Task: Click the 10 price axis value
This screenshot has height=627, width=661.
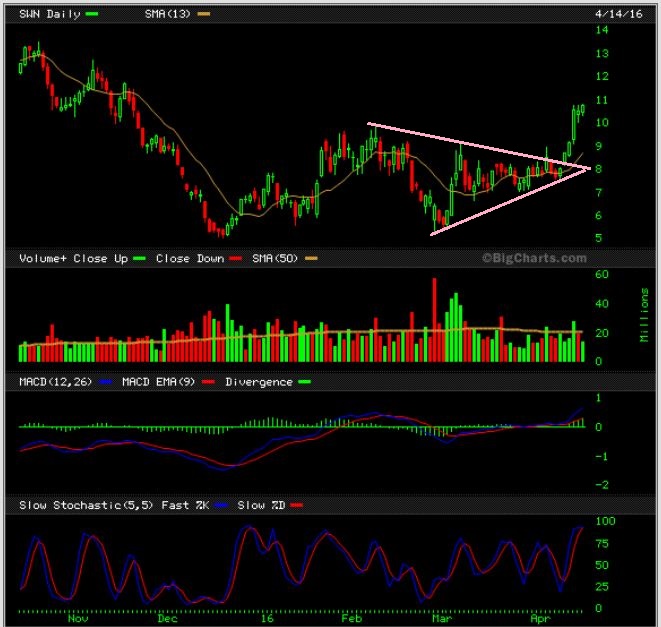Action: point(602,123)
